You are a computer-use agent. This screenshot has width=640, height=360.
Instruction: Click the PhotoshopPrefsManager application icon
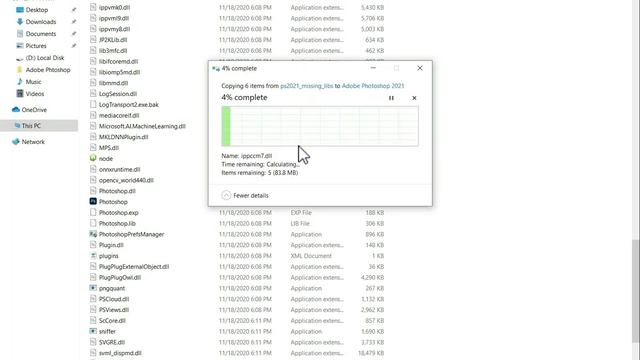click(93, 234)
